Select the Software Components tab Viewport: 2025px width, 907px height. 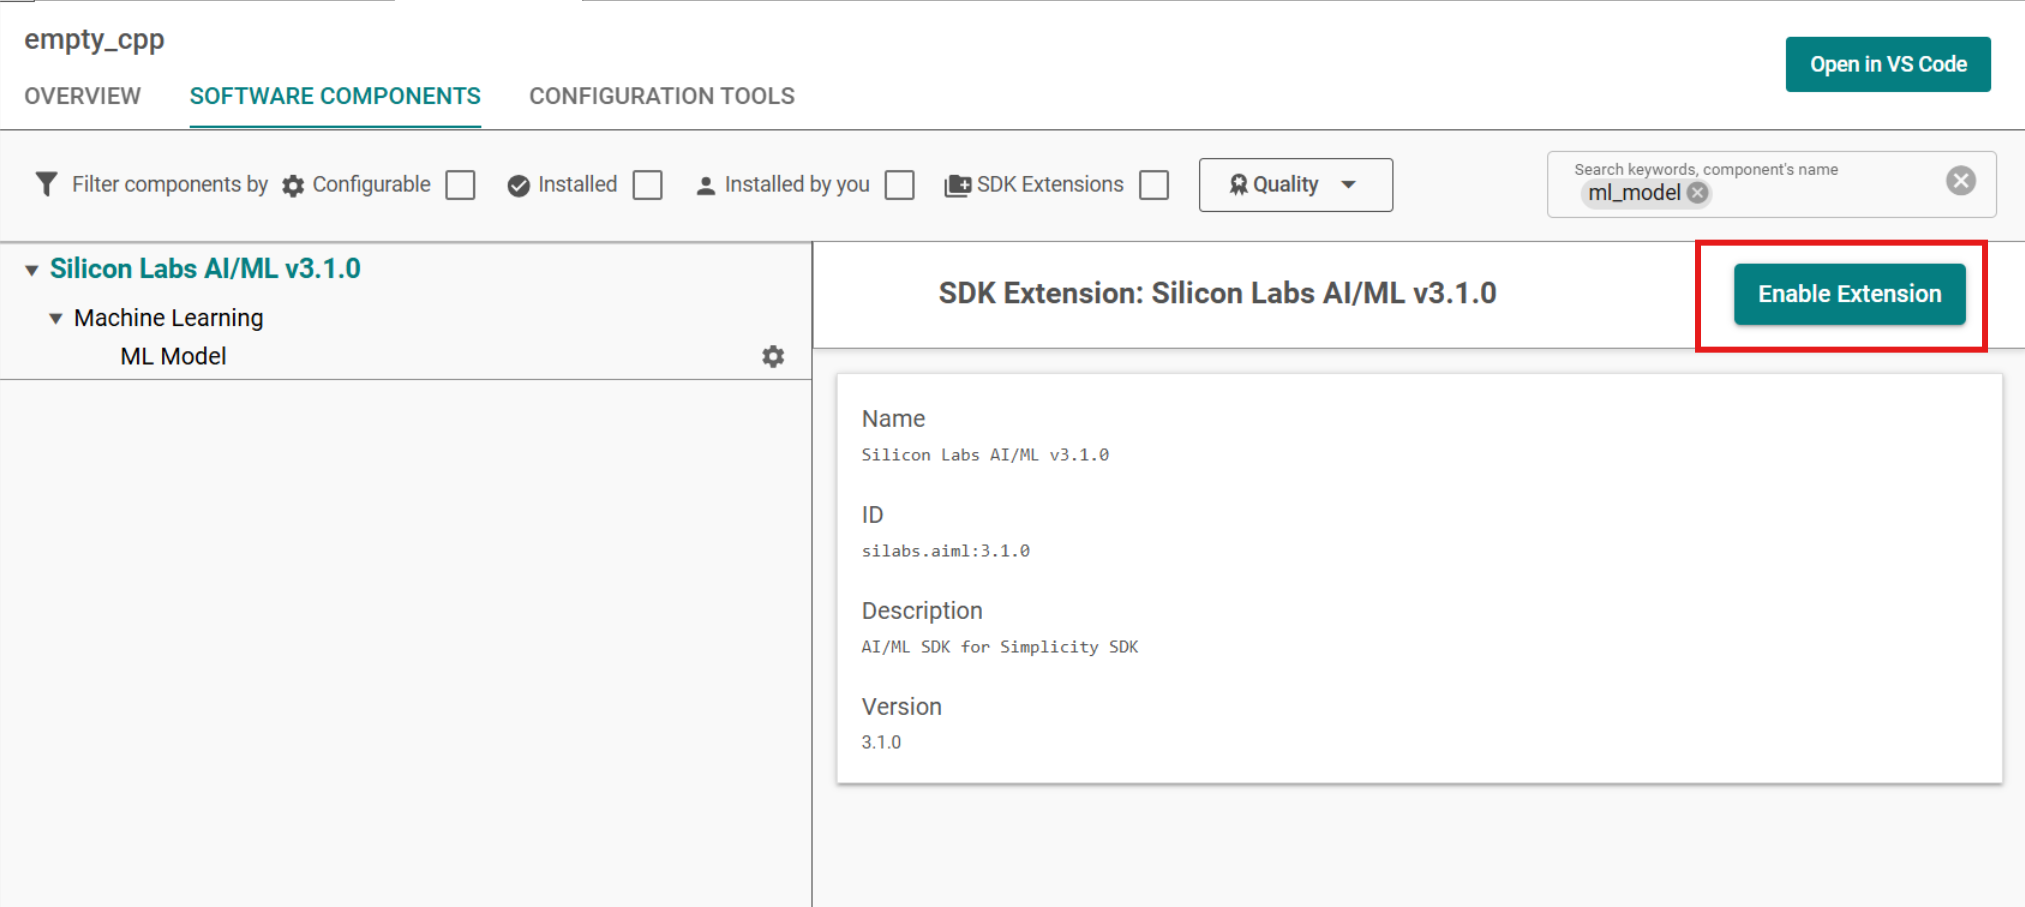pyautogui.click(x=335, y=96)
